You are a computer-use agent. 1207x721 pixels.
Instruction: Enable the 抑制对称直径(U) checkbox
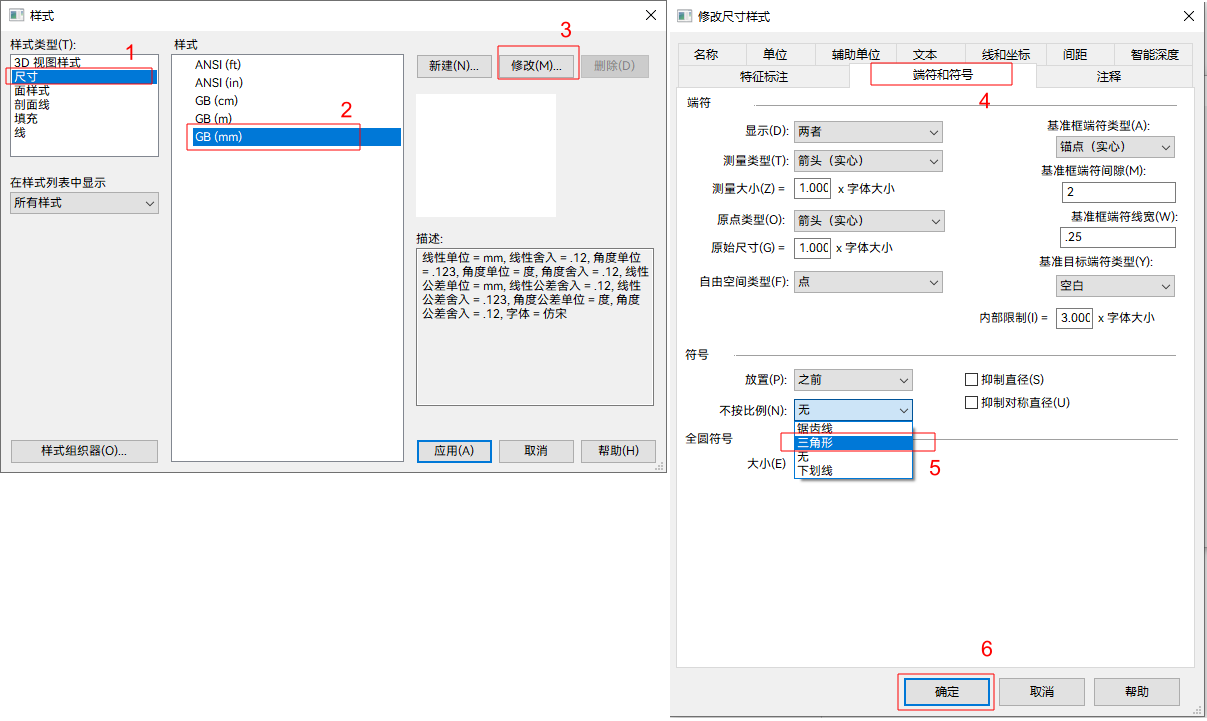pyautogui.click(x=971, y=403)
